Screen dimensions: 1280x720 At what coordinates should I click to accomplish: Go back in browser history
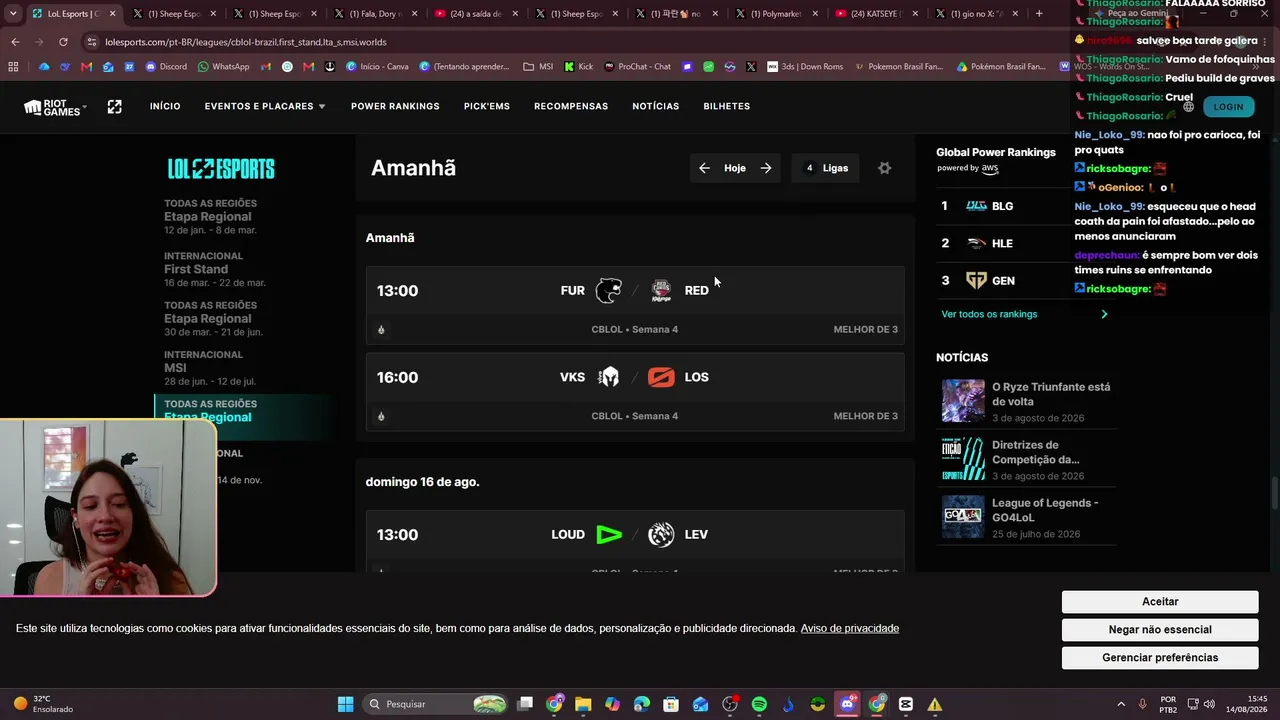pyautogui.click(x=15, y=42)
